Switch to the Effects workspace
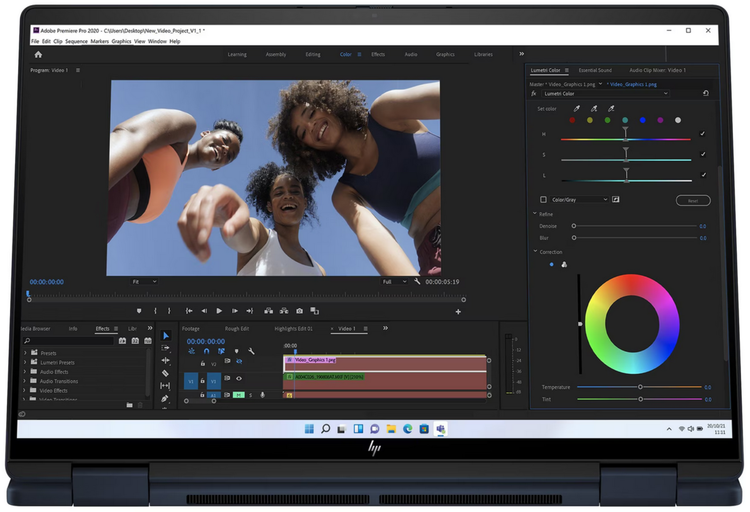 click(378, 55)
